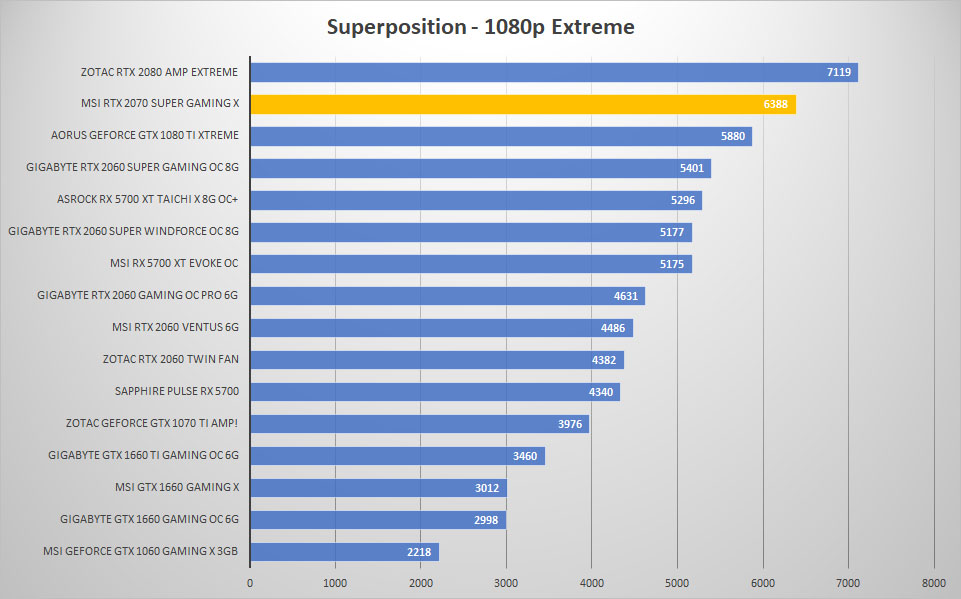Click the bar with value 5175

click(471, 264)
